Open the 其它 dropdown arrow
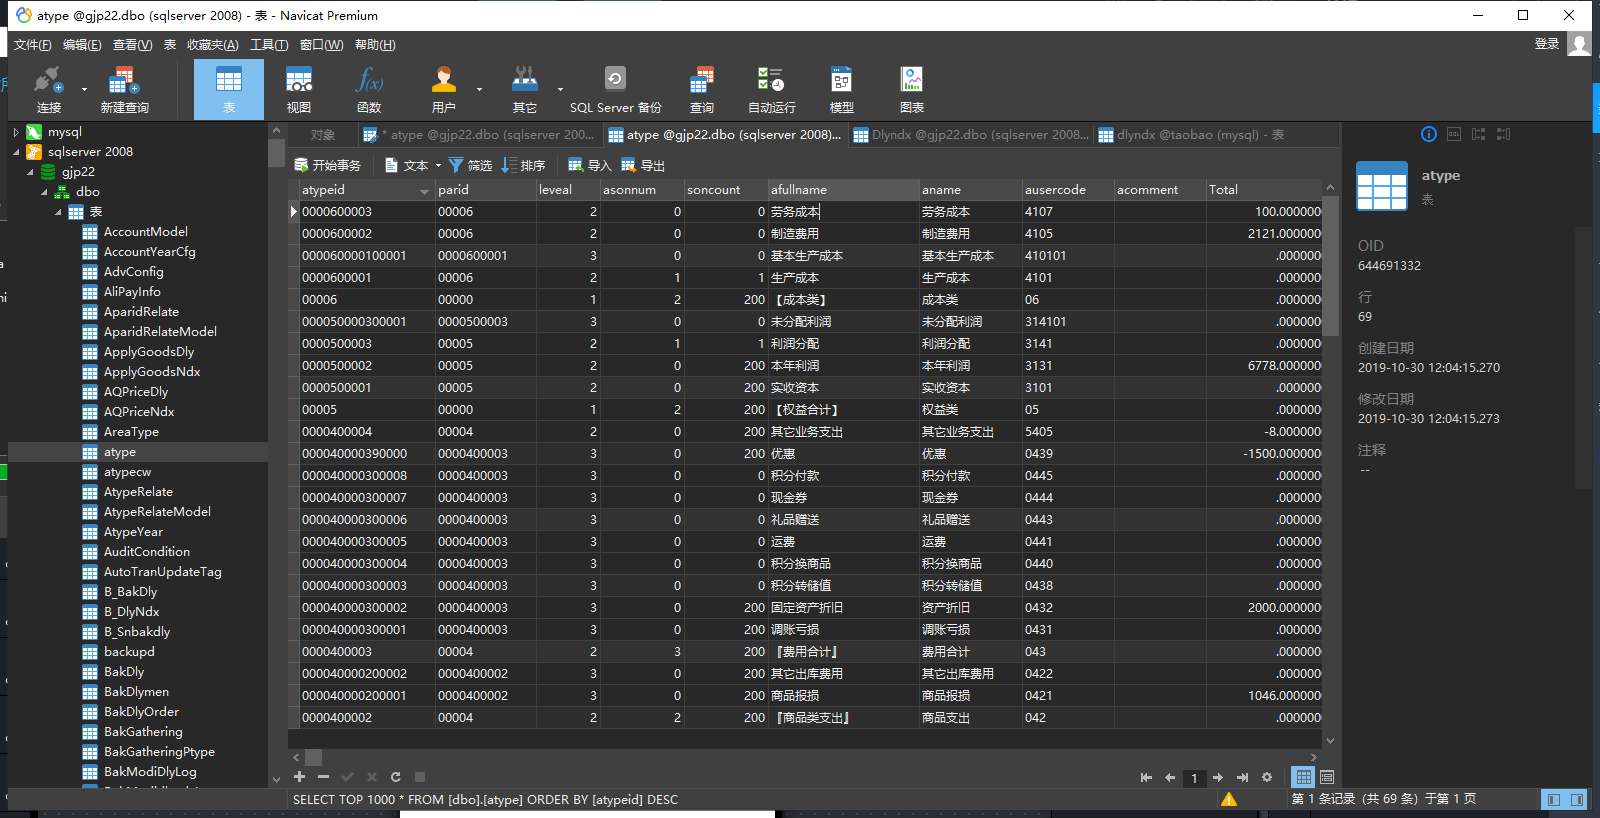Screen dimensions: 1600x818 [560, 89]
